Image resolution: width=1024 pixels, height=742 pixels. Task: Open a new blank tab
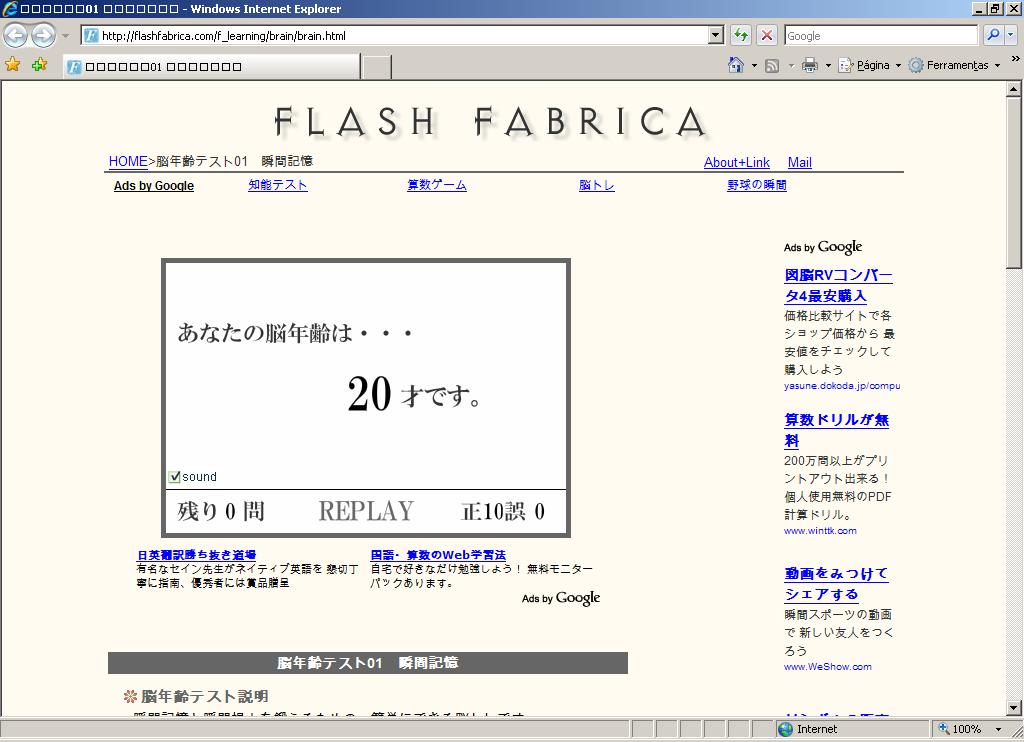tap(376, 67)
